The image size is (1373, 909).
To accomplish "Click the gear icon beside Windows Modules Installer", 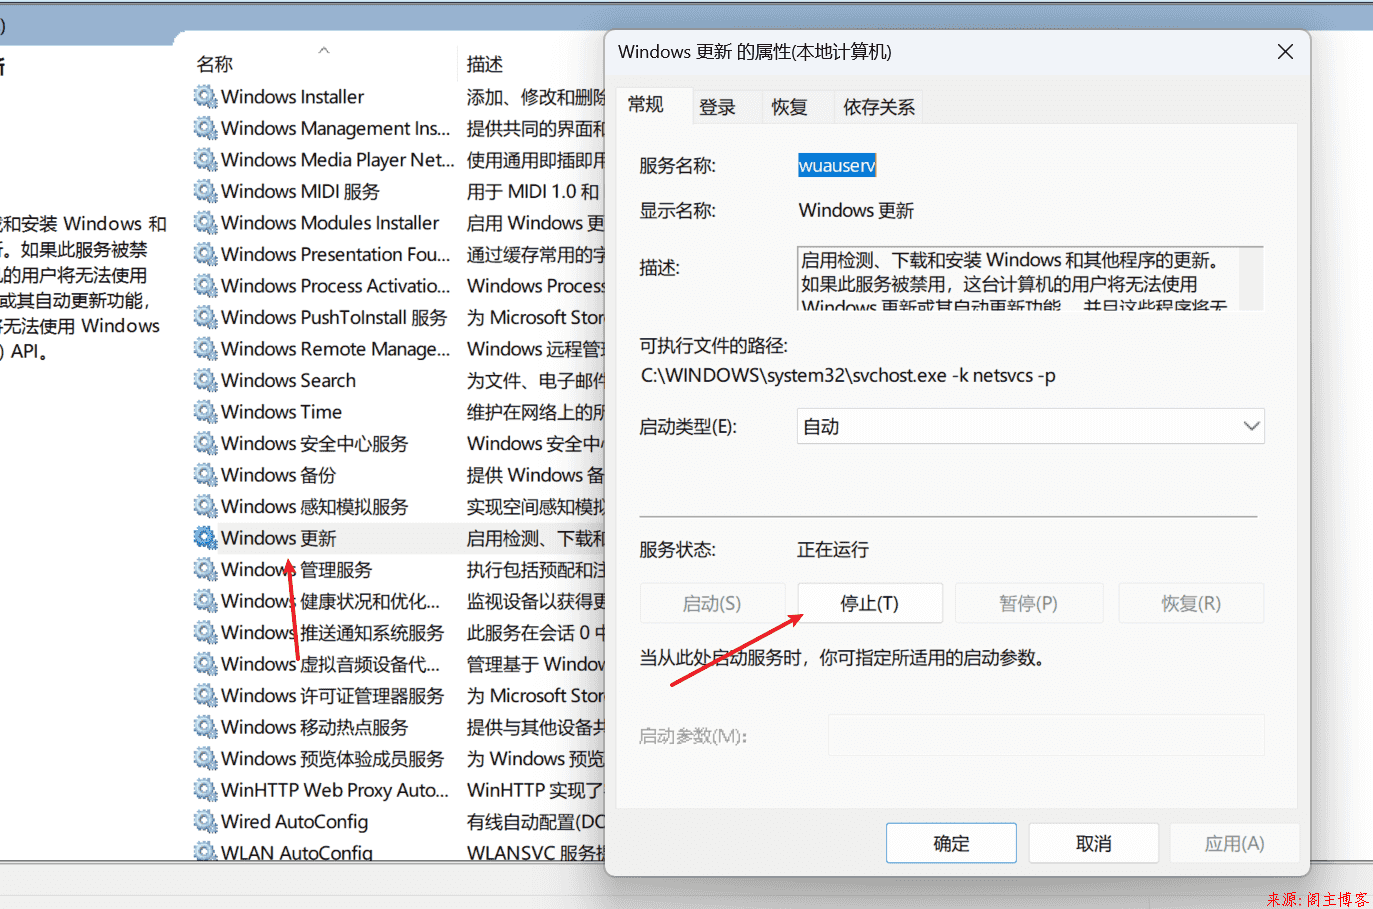I will pyautogui.click(x=205, y=223).
